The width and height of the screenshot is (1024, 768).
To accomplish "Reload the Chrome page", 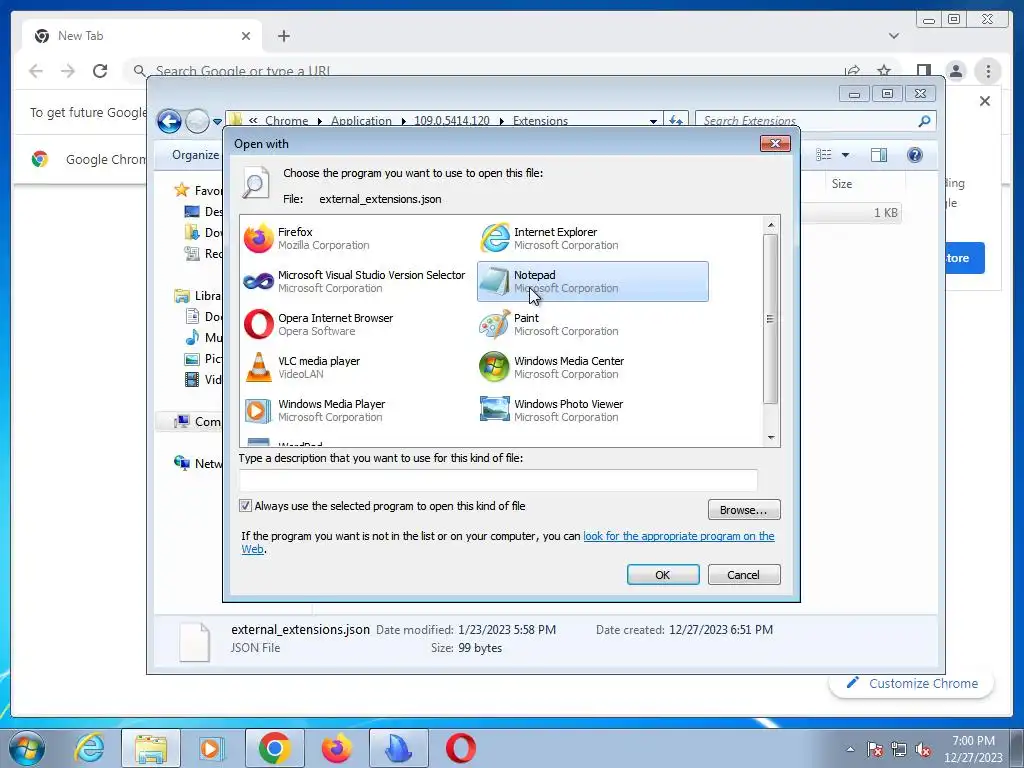I will (100, 71).
